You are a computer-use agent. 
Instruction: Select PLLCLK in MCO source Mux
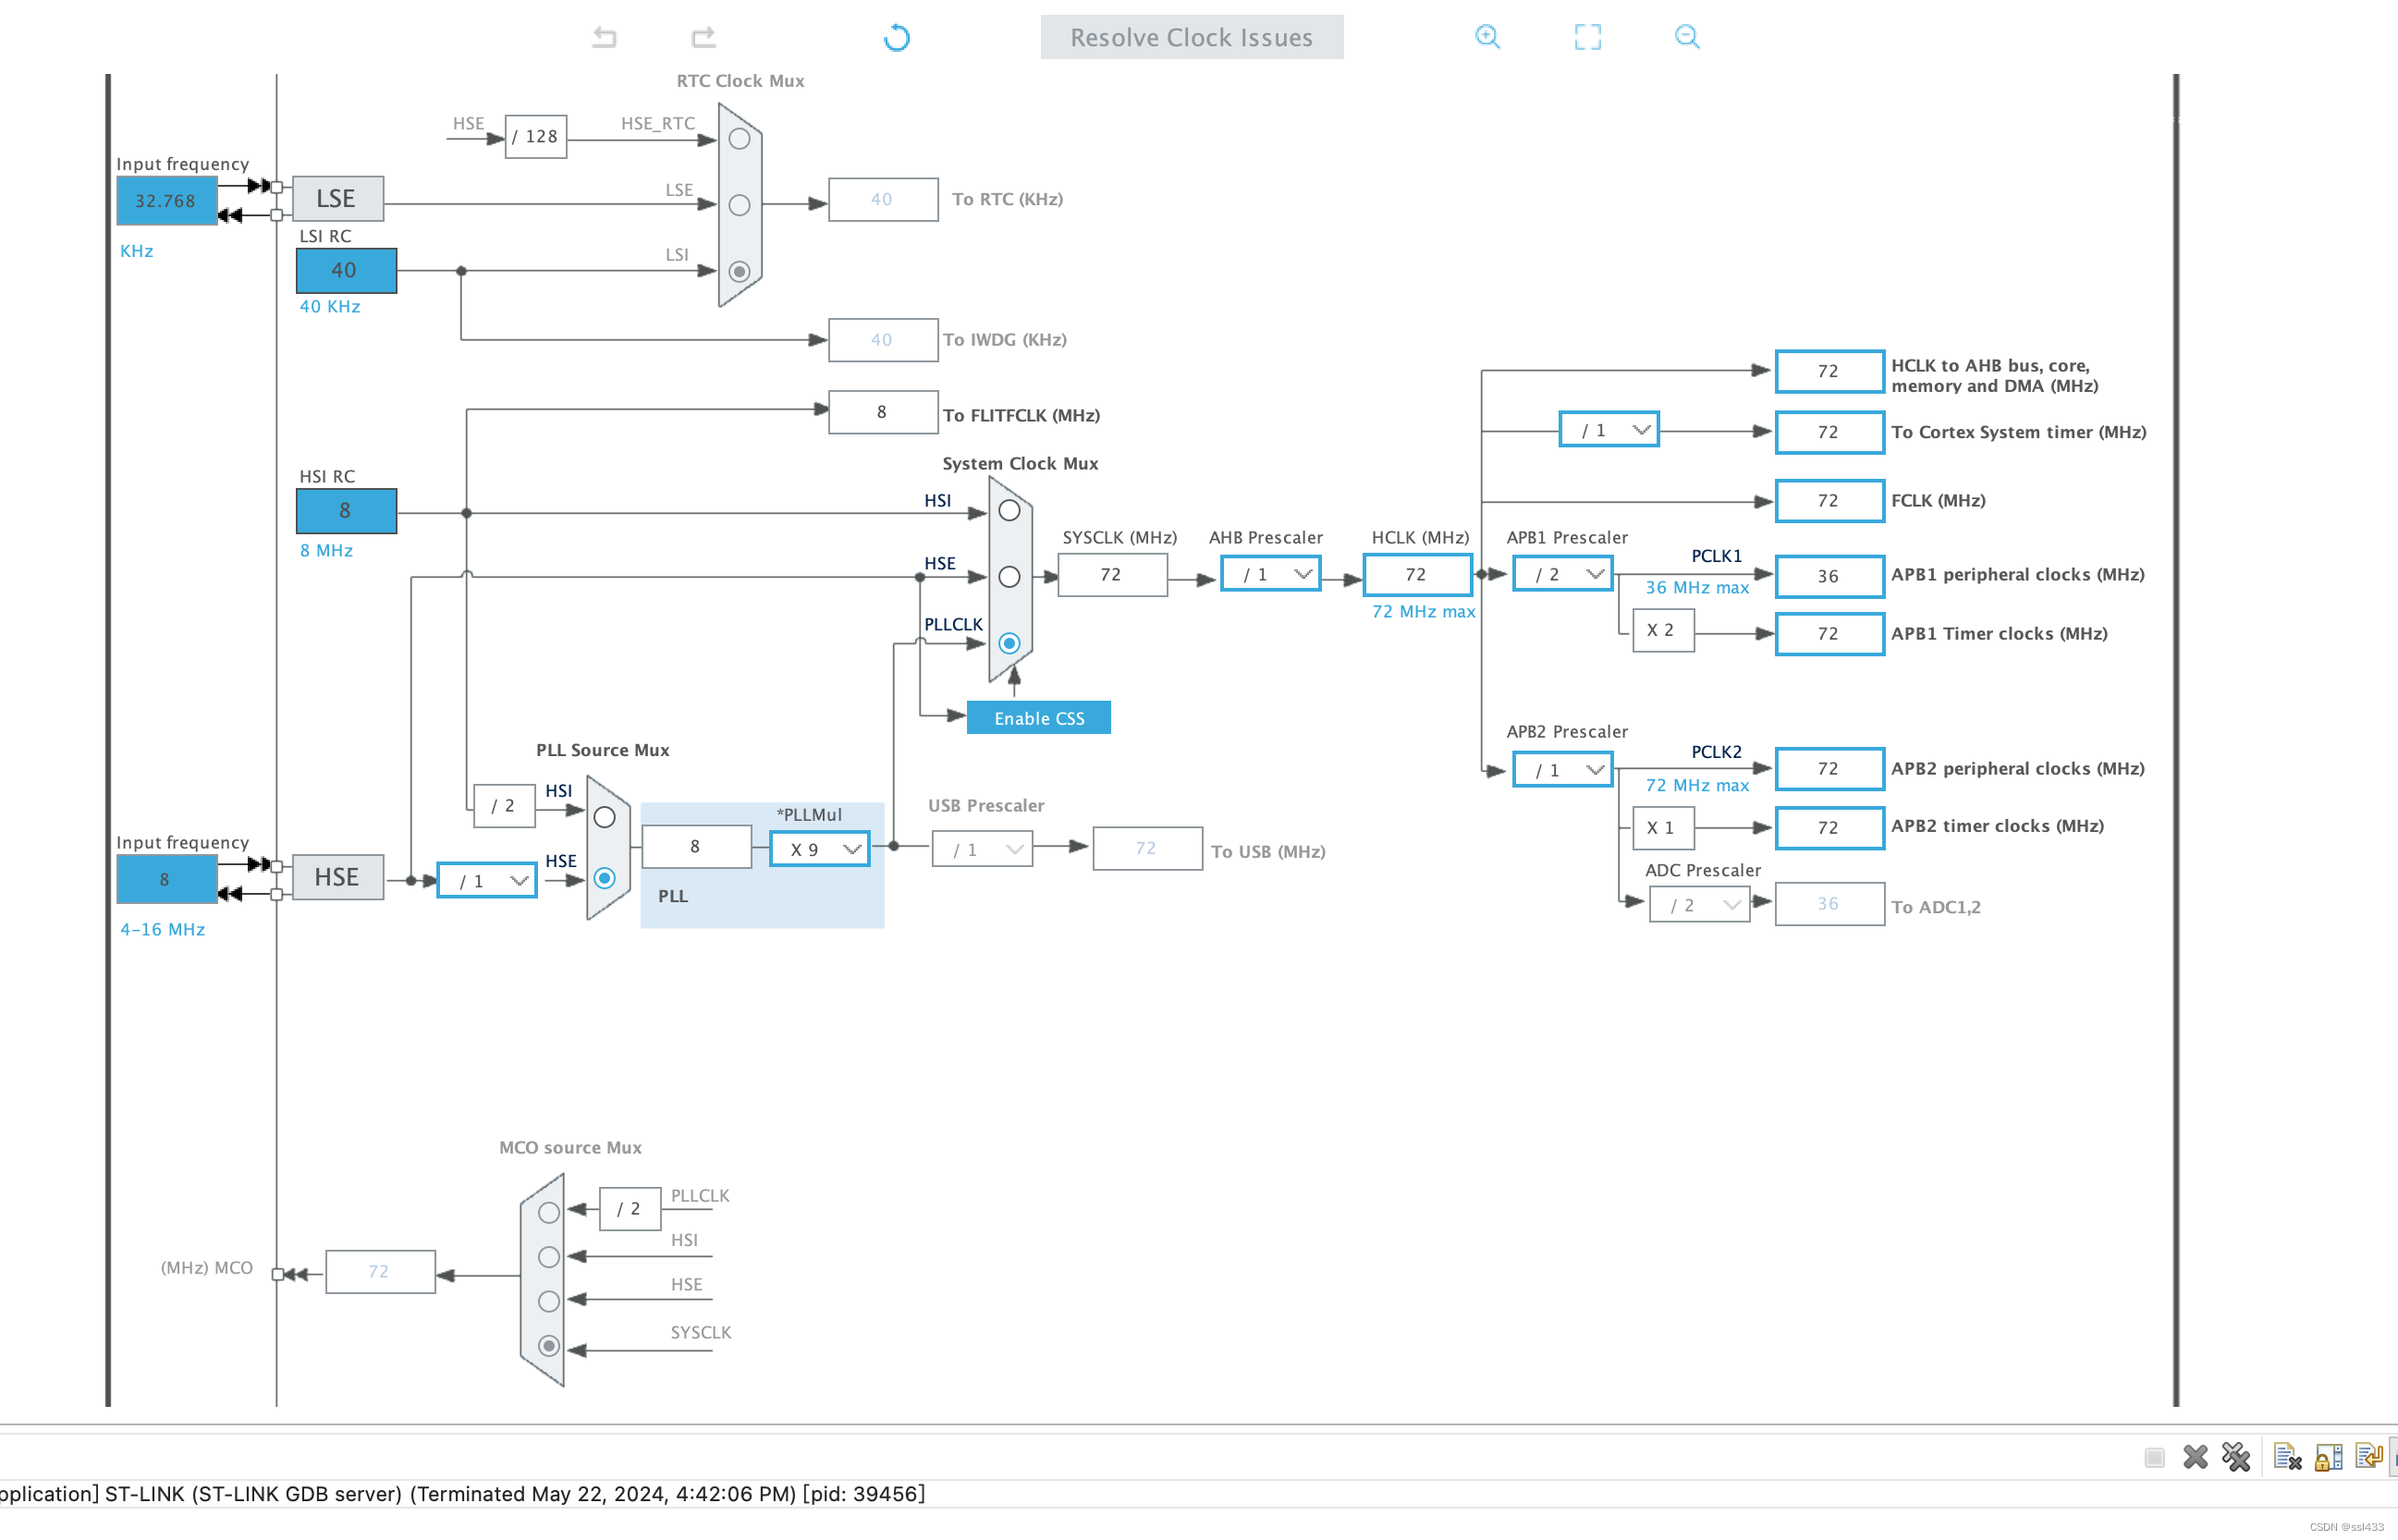tap(548, 1213)
